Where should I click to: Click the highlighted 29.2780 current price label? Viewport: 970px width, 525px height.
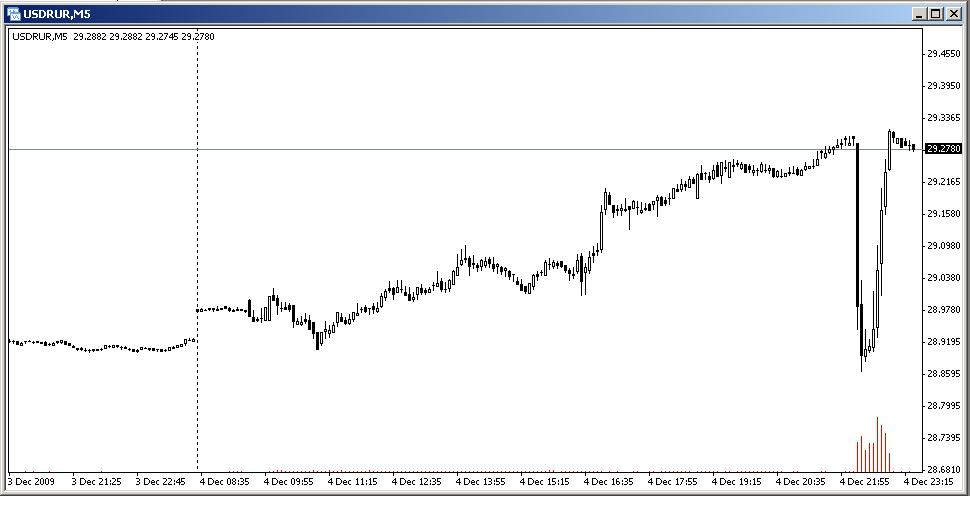tap(943, 149)
